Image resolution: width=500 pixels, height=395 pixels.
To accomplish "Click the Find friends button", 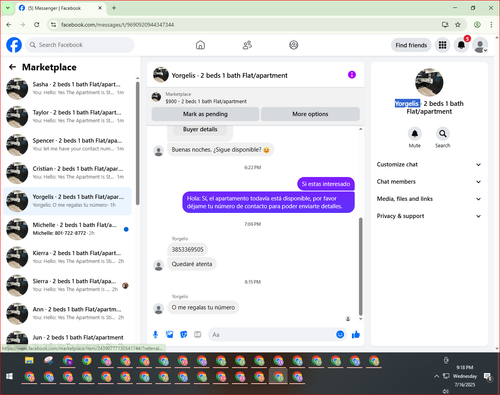I will coord(411,45).
